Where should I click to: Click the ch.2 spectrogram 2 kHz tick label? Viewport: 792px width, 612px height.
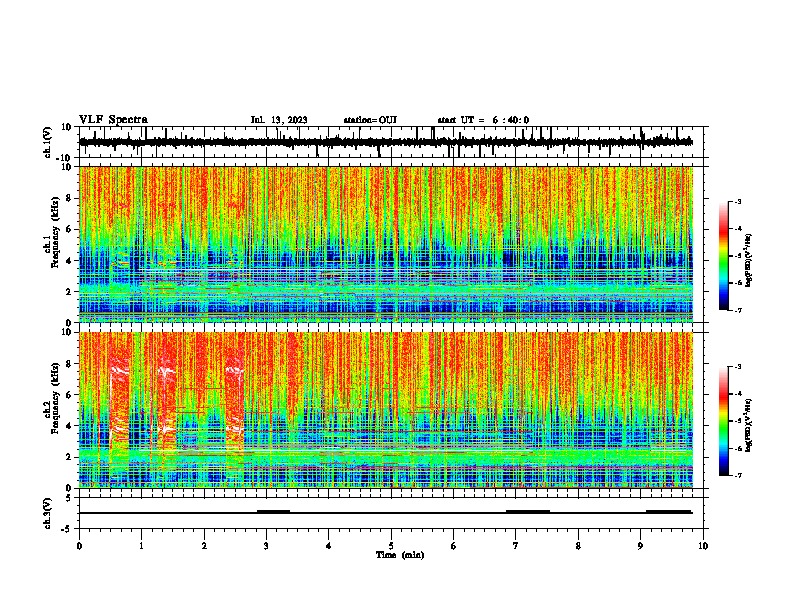click(69, 457)
